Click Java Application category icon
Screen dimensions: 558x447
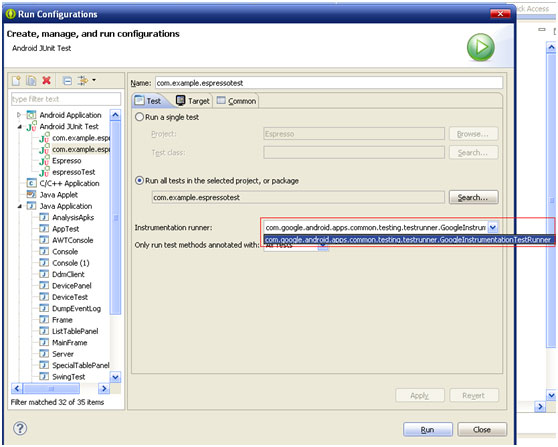coord(31,206)
